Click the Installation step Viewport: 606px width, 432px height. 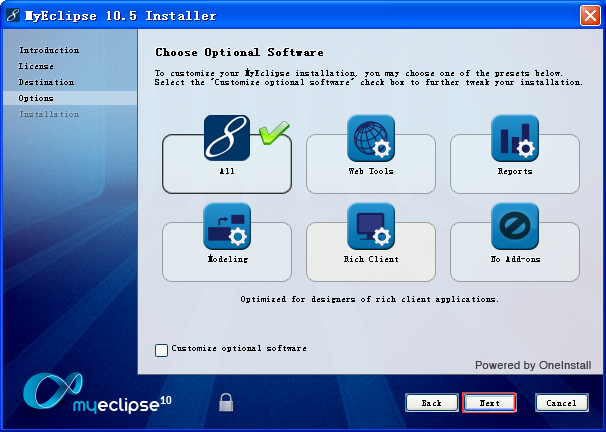click(49, 114)
